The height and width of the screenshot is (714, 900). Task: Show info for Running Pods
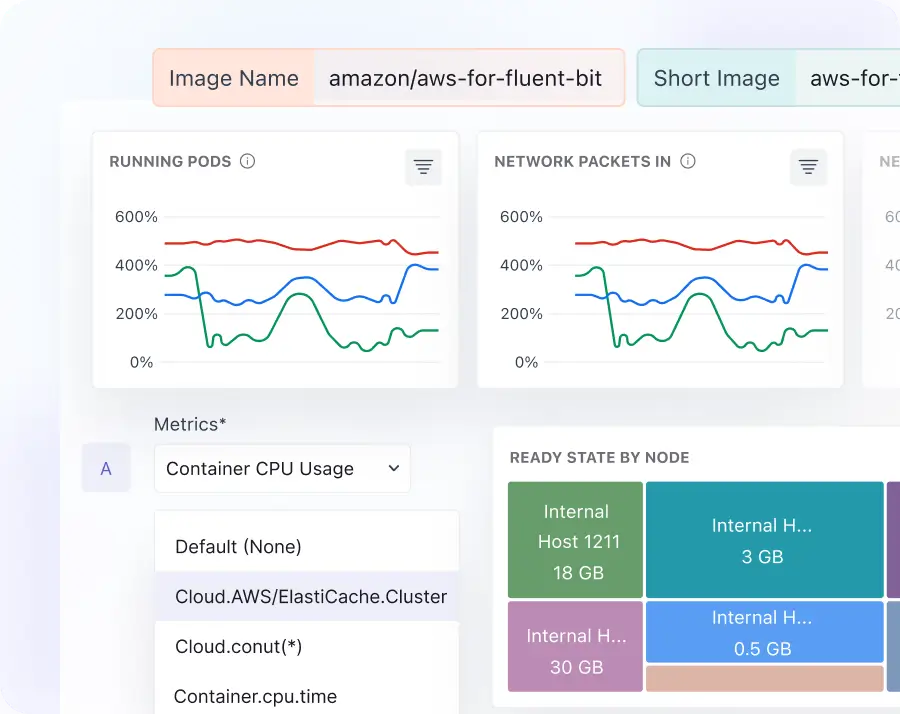(x=247, y=161)
